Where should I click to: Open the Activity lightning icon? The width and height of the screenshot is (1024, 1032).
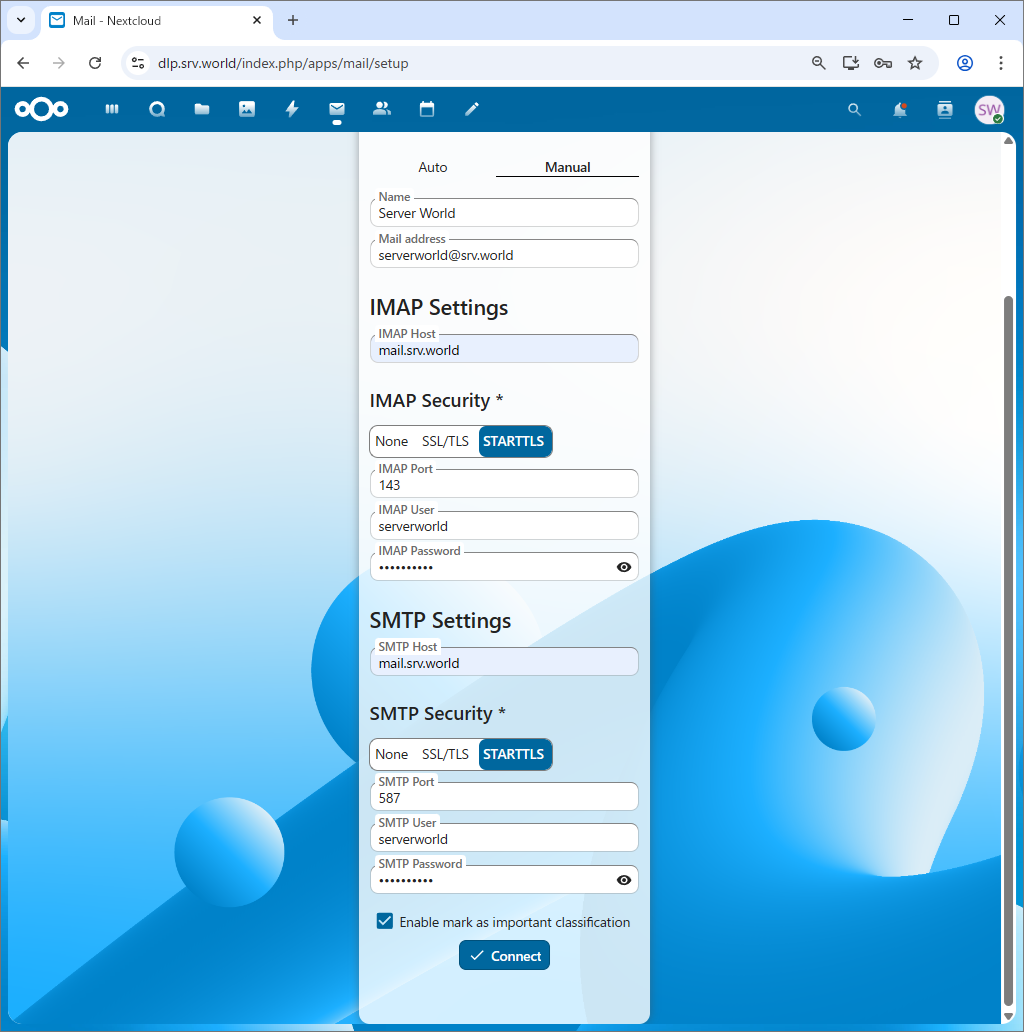pos(292,109)
